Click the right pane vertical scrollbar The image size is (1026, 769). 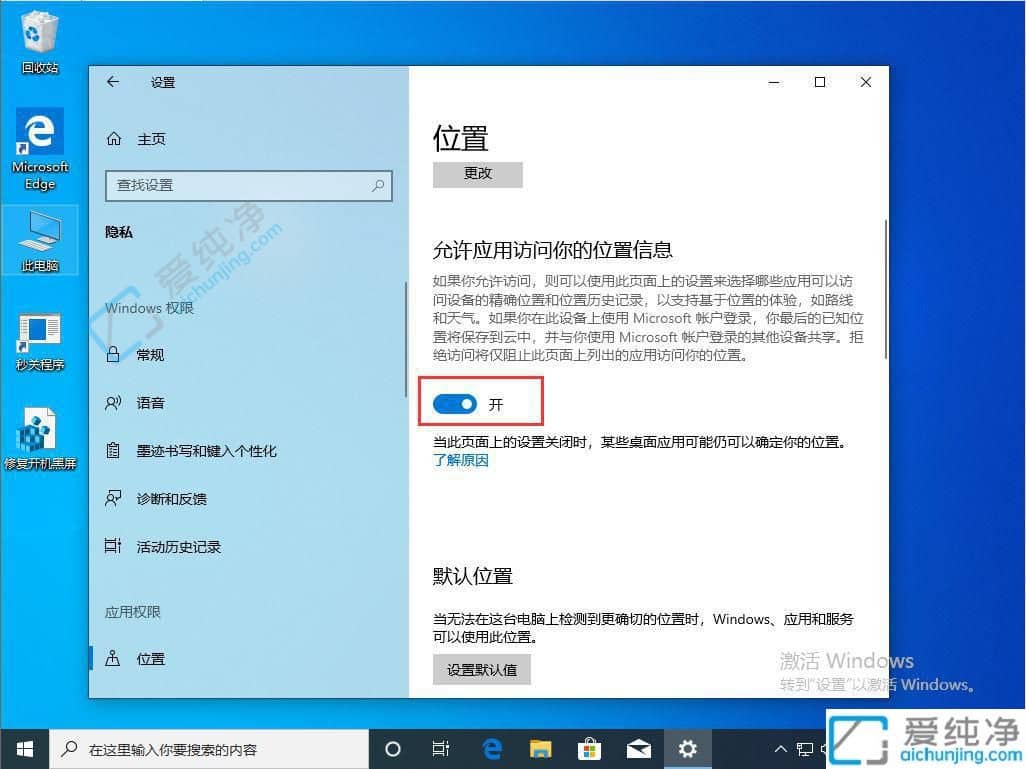click(x=885, y=289)
